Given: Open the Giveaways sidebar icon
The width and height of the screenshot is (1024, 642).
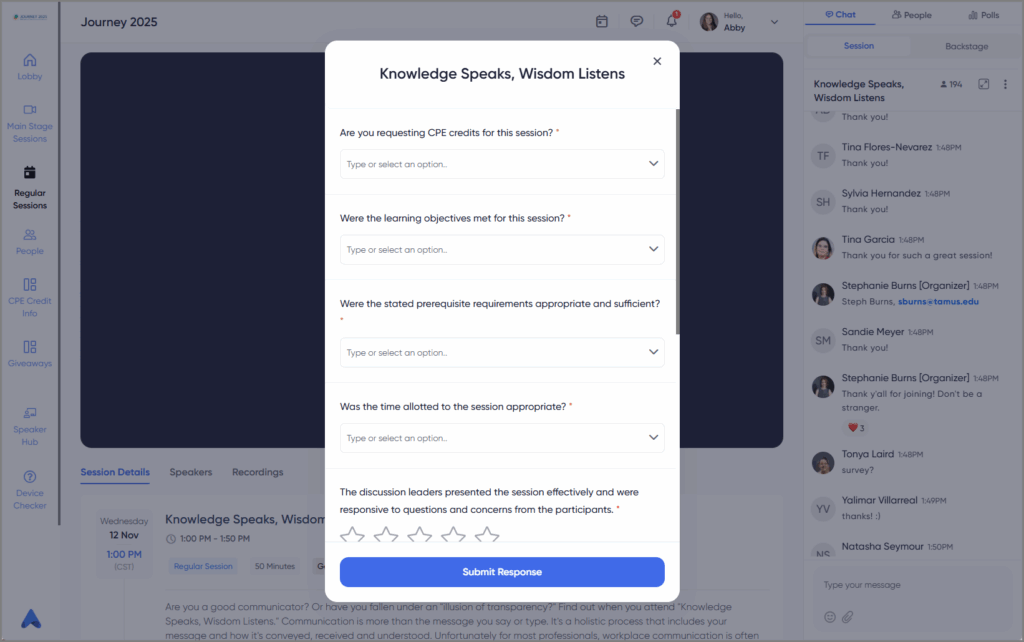Looking at the screenshot, I should pyautogui.click(x=30, y=347).
